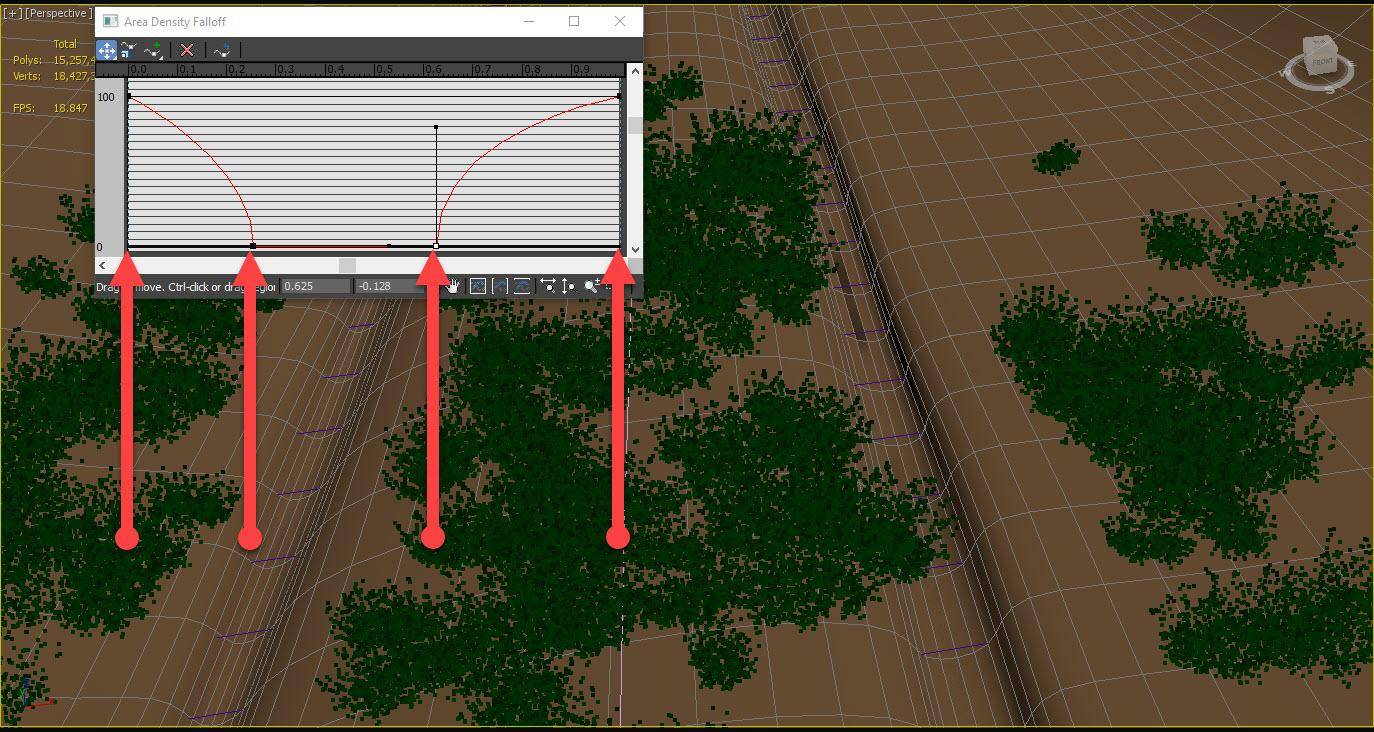Activate the Scale Point tool

(127, 50)
